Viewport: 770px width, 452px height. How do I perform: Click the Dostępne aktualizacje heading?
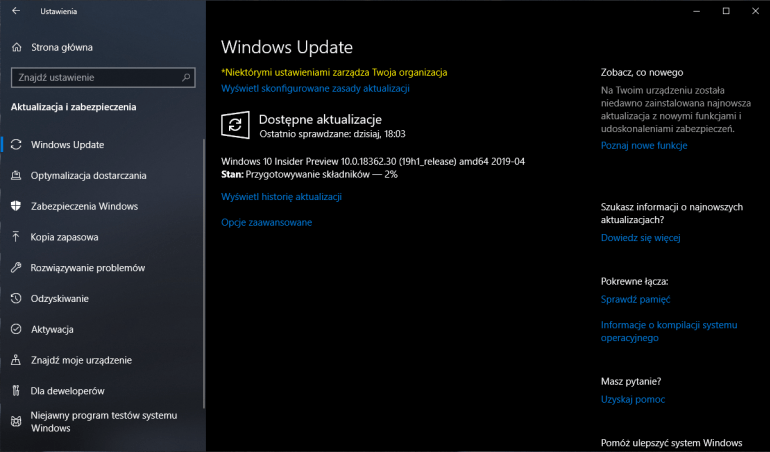320,119
